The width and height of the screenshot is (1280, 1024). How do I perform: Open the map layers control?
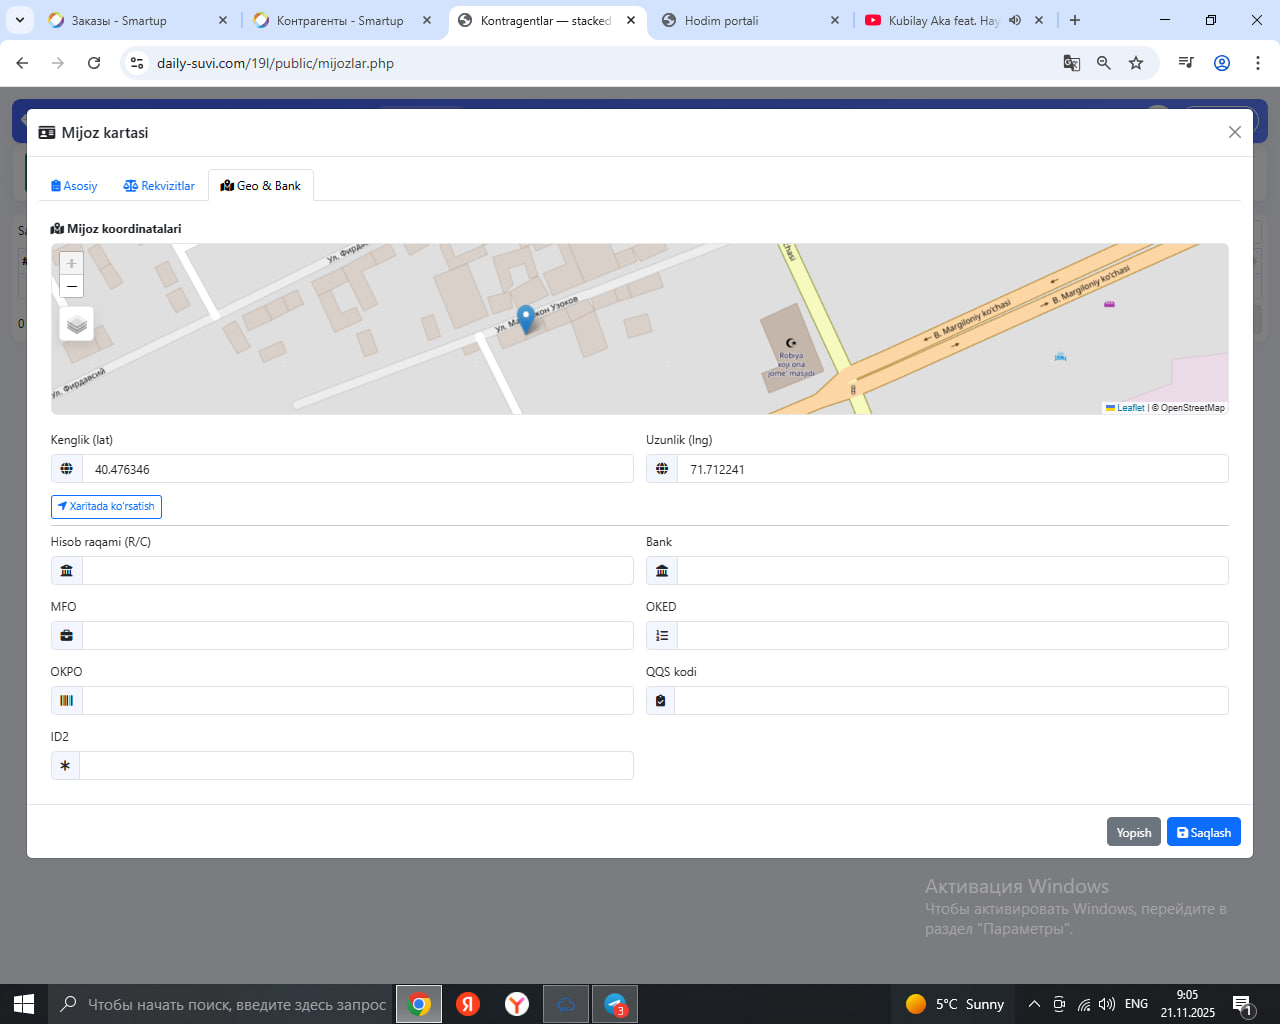coord(77,324)
